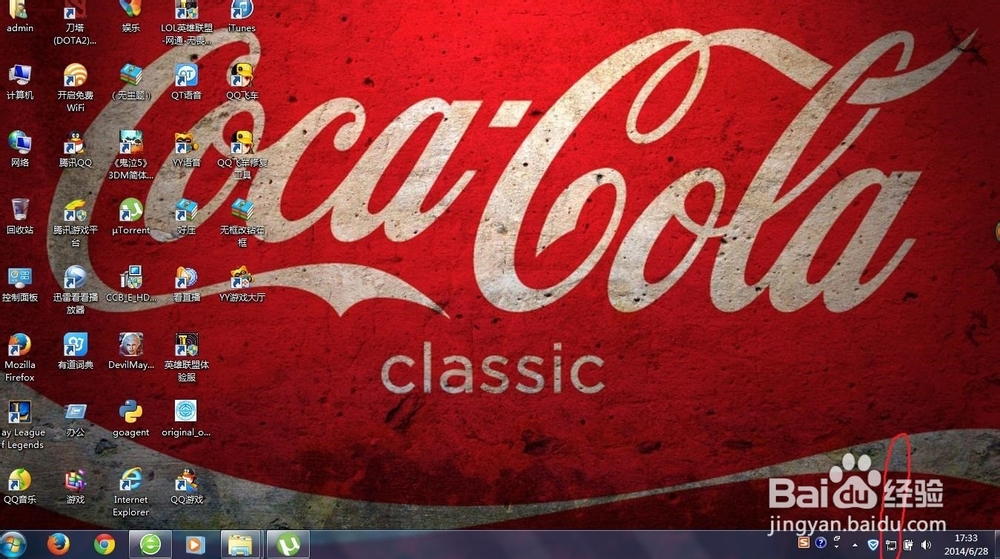Select the 网络 desktop icon
The width and height of the screenshot is (1000, 559).
tap(20, 149)
